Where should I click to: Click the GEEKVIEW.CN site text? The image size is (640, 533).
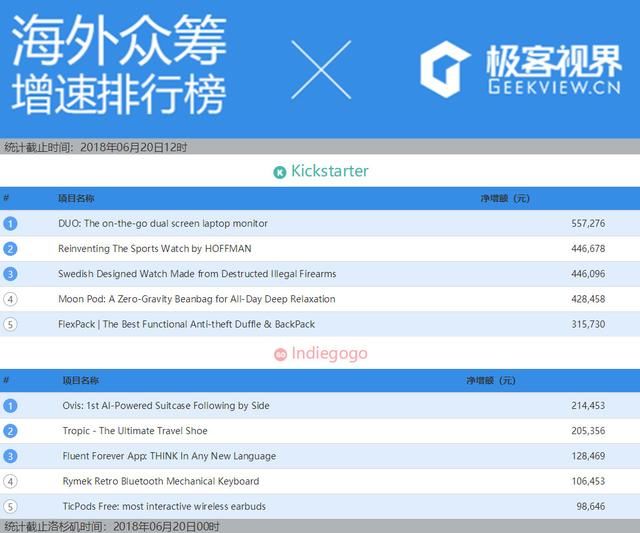554,87
